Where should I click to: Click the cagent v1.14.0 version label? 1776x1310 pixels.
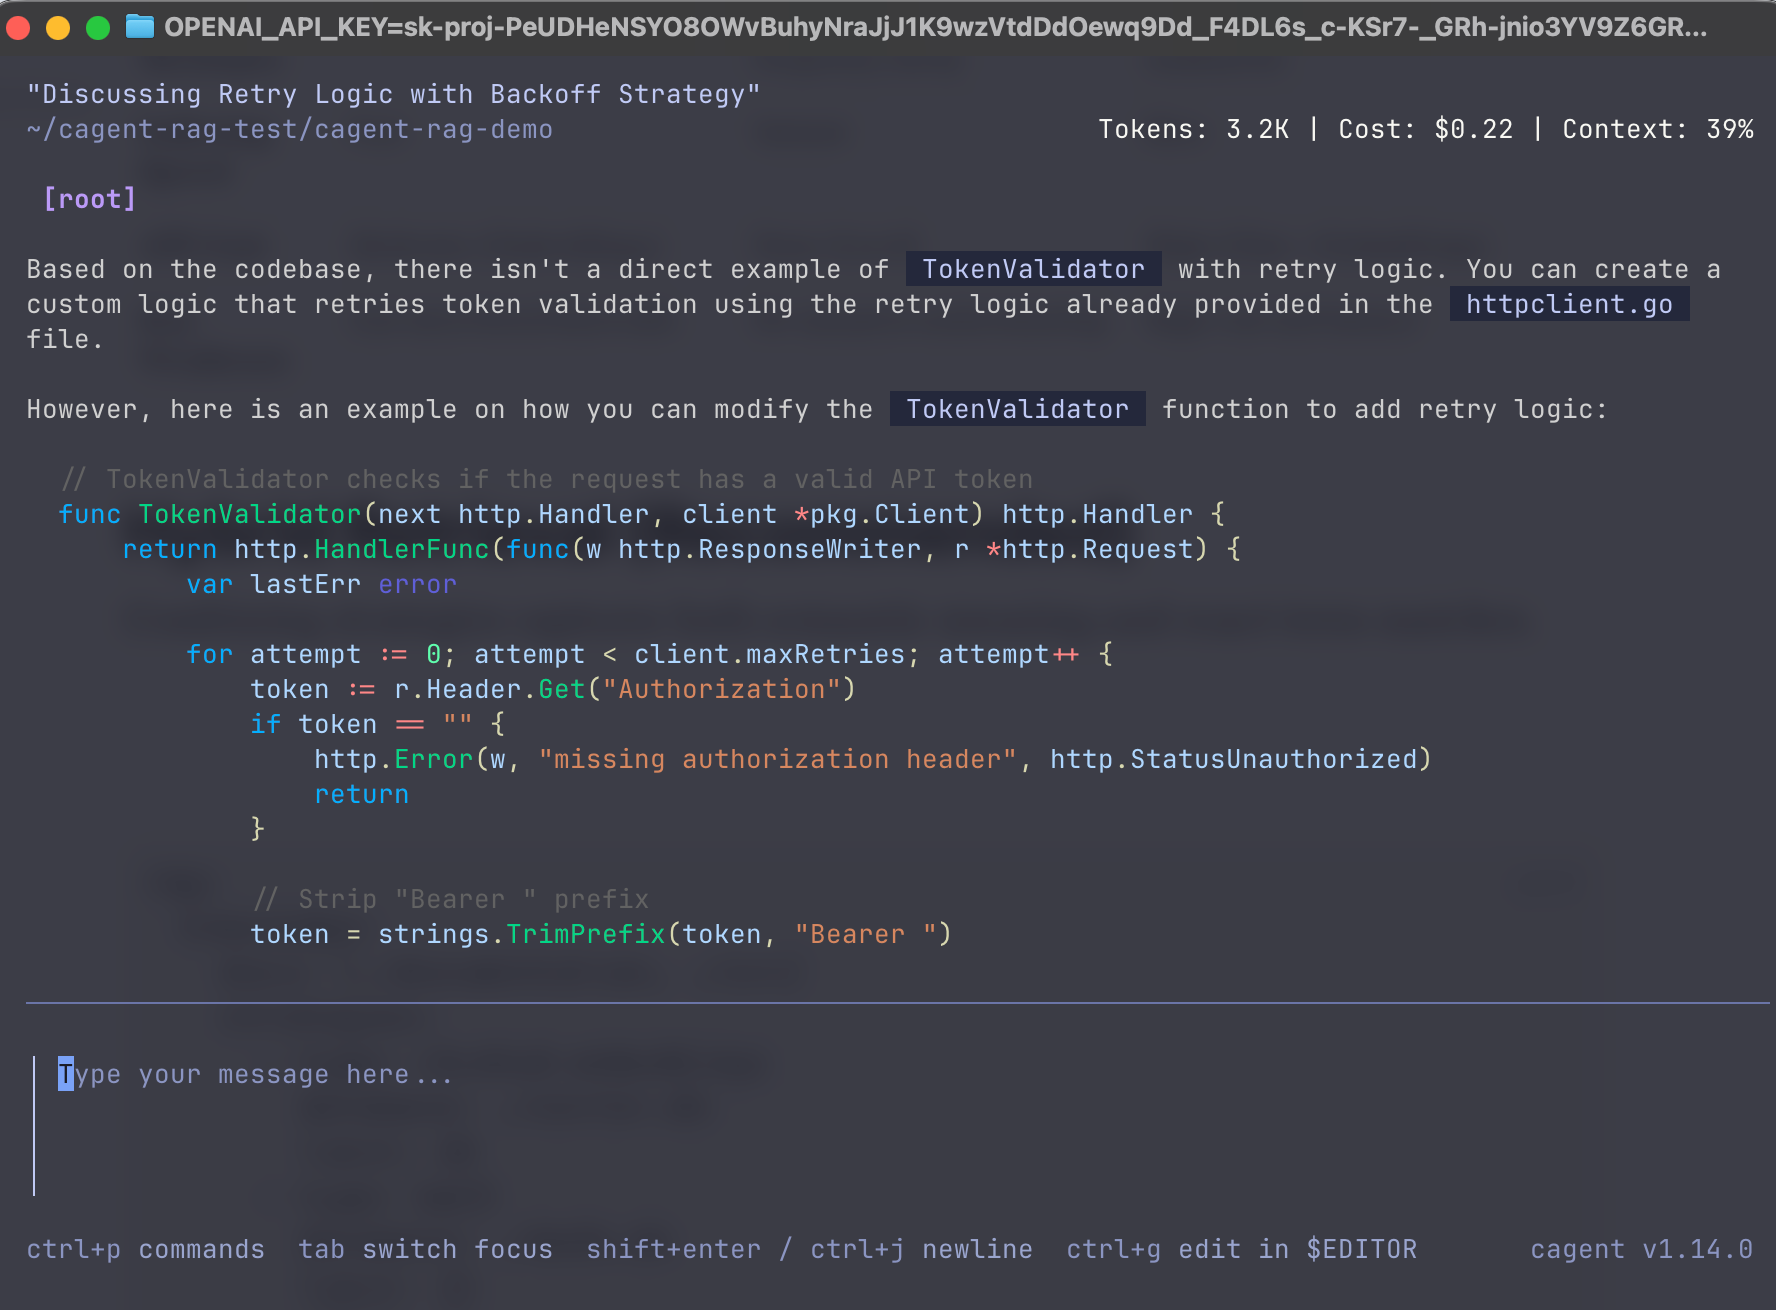1641,1250
